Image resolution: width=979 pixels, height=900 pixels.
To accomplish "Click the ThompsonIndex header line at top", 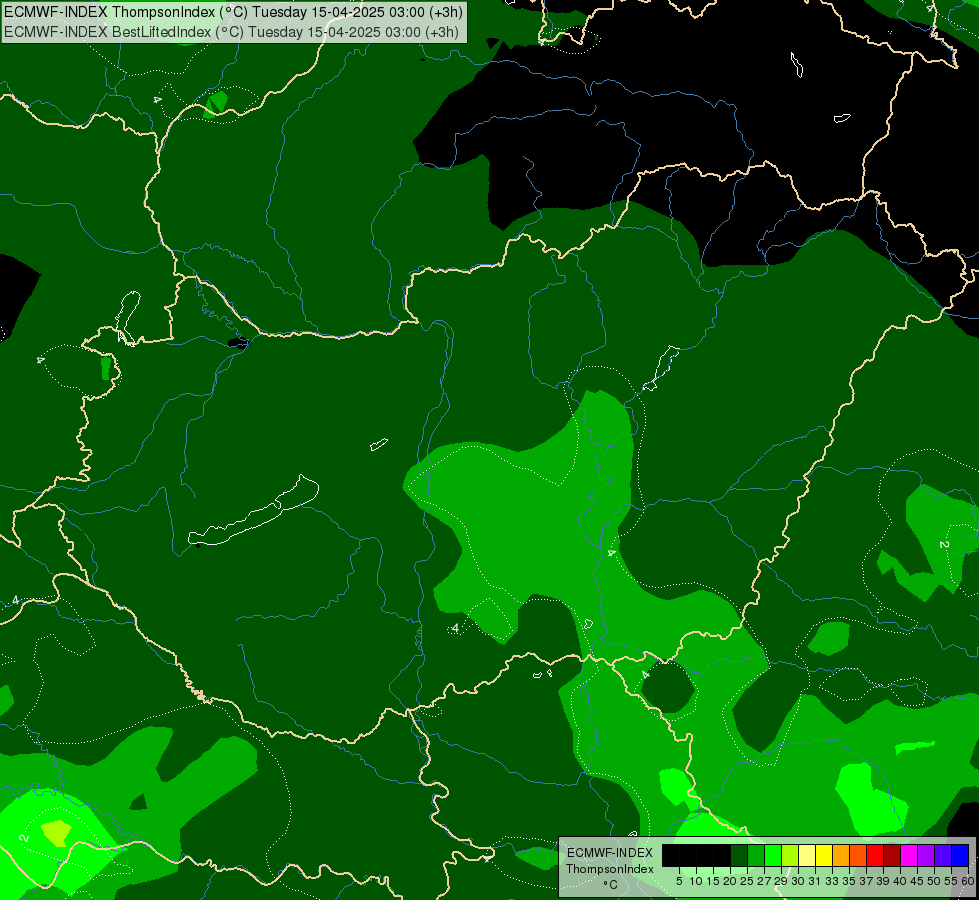I will click(x=234, y=12).
